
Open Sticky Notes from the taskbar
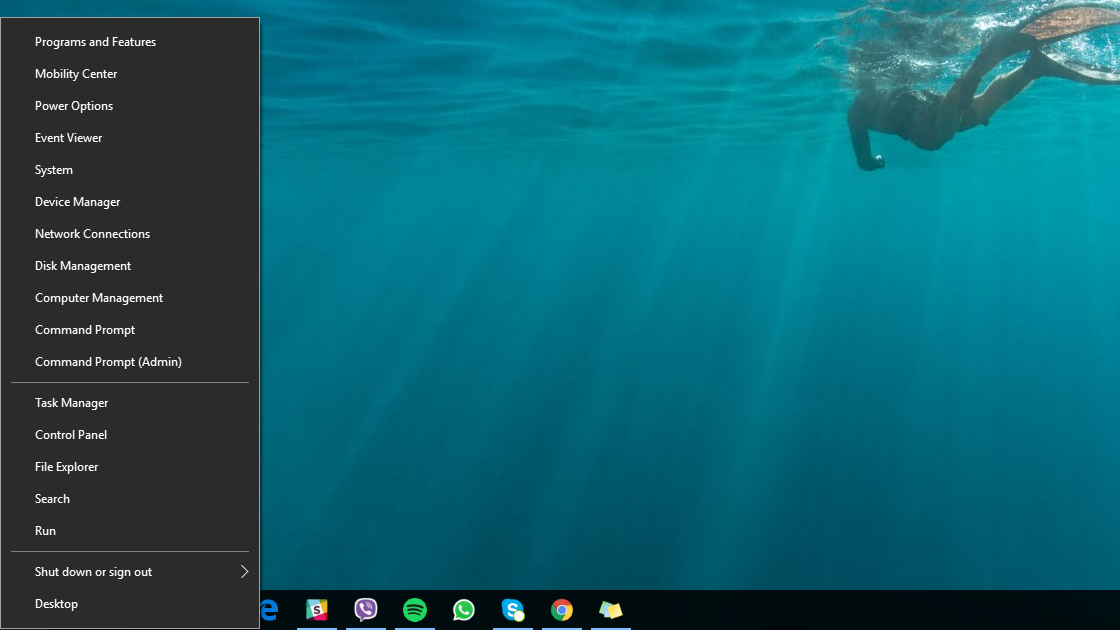tap(611, 610)
